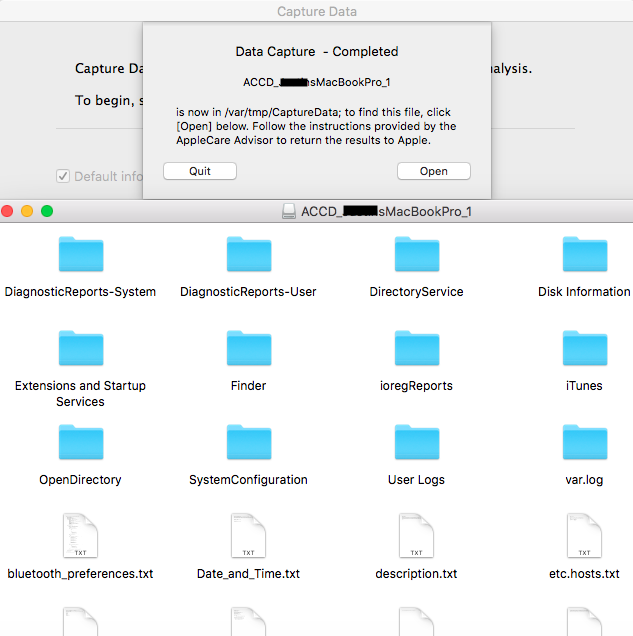
Task: Select the DirectoryService folder icon
Action: [416, 254]
